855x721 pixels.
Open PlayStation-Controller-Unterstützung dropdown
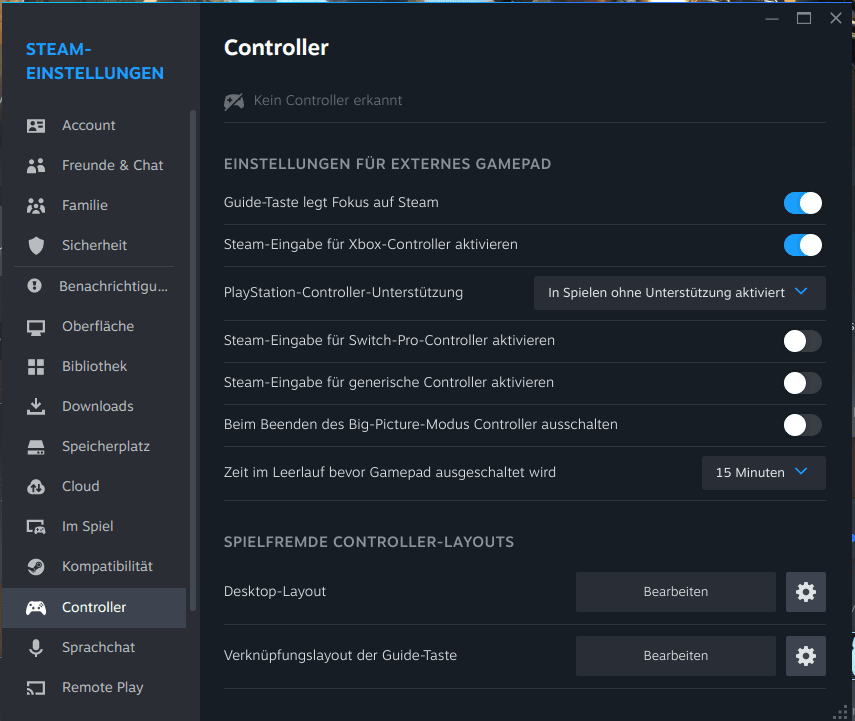679,293
